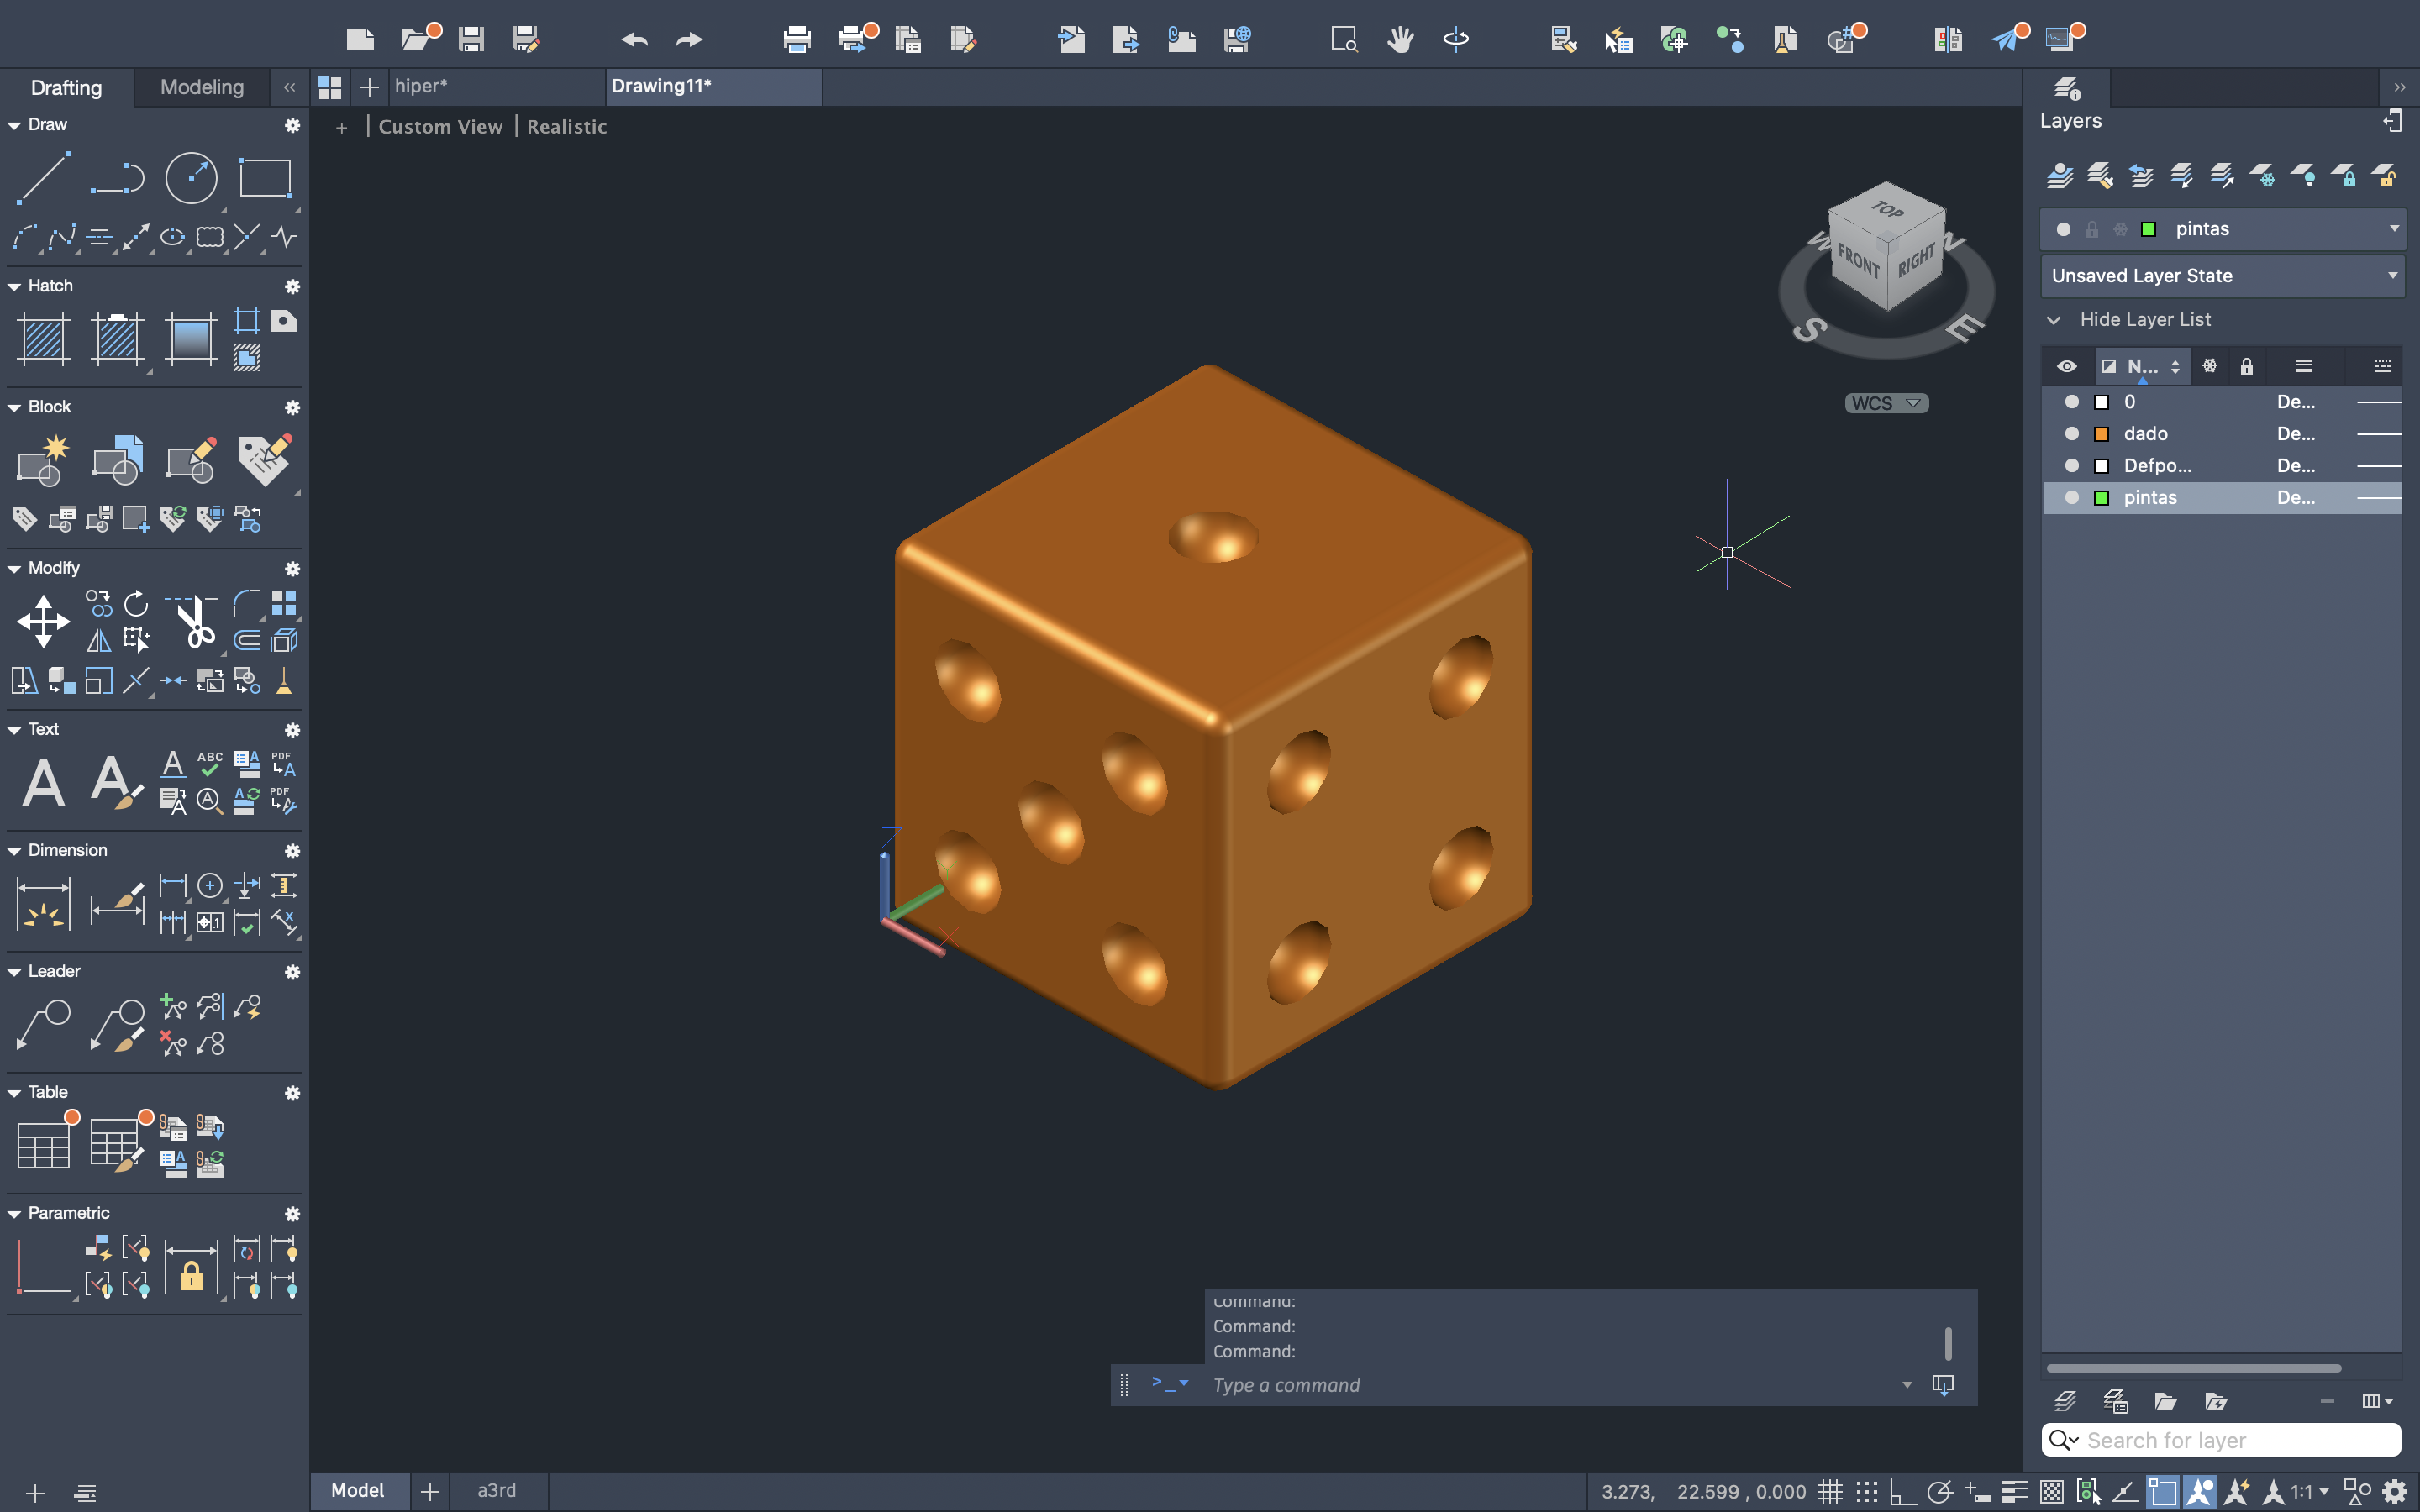Select the Rectangle draw tool
Viewport: 2420px width, 1512px height.
tap(265, 179)
